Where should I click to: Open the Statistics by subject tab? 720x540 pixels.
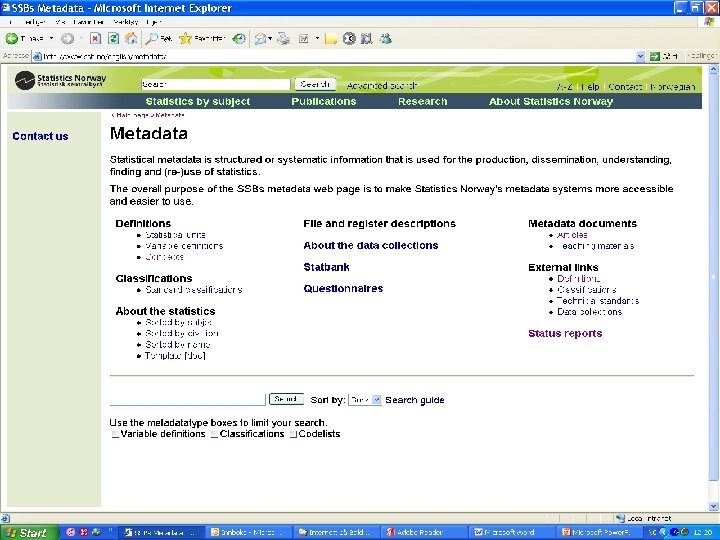(198, 101)
